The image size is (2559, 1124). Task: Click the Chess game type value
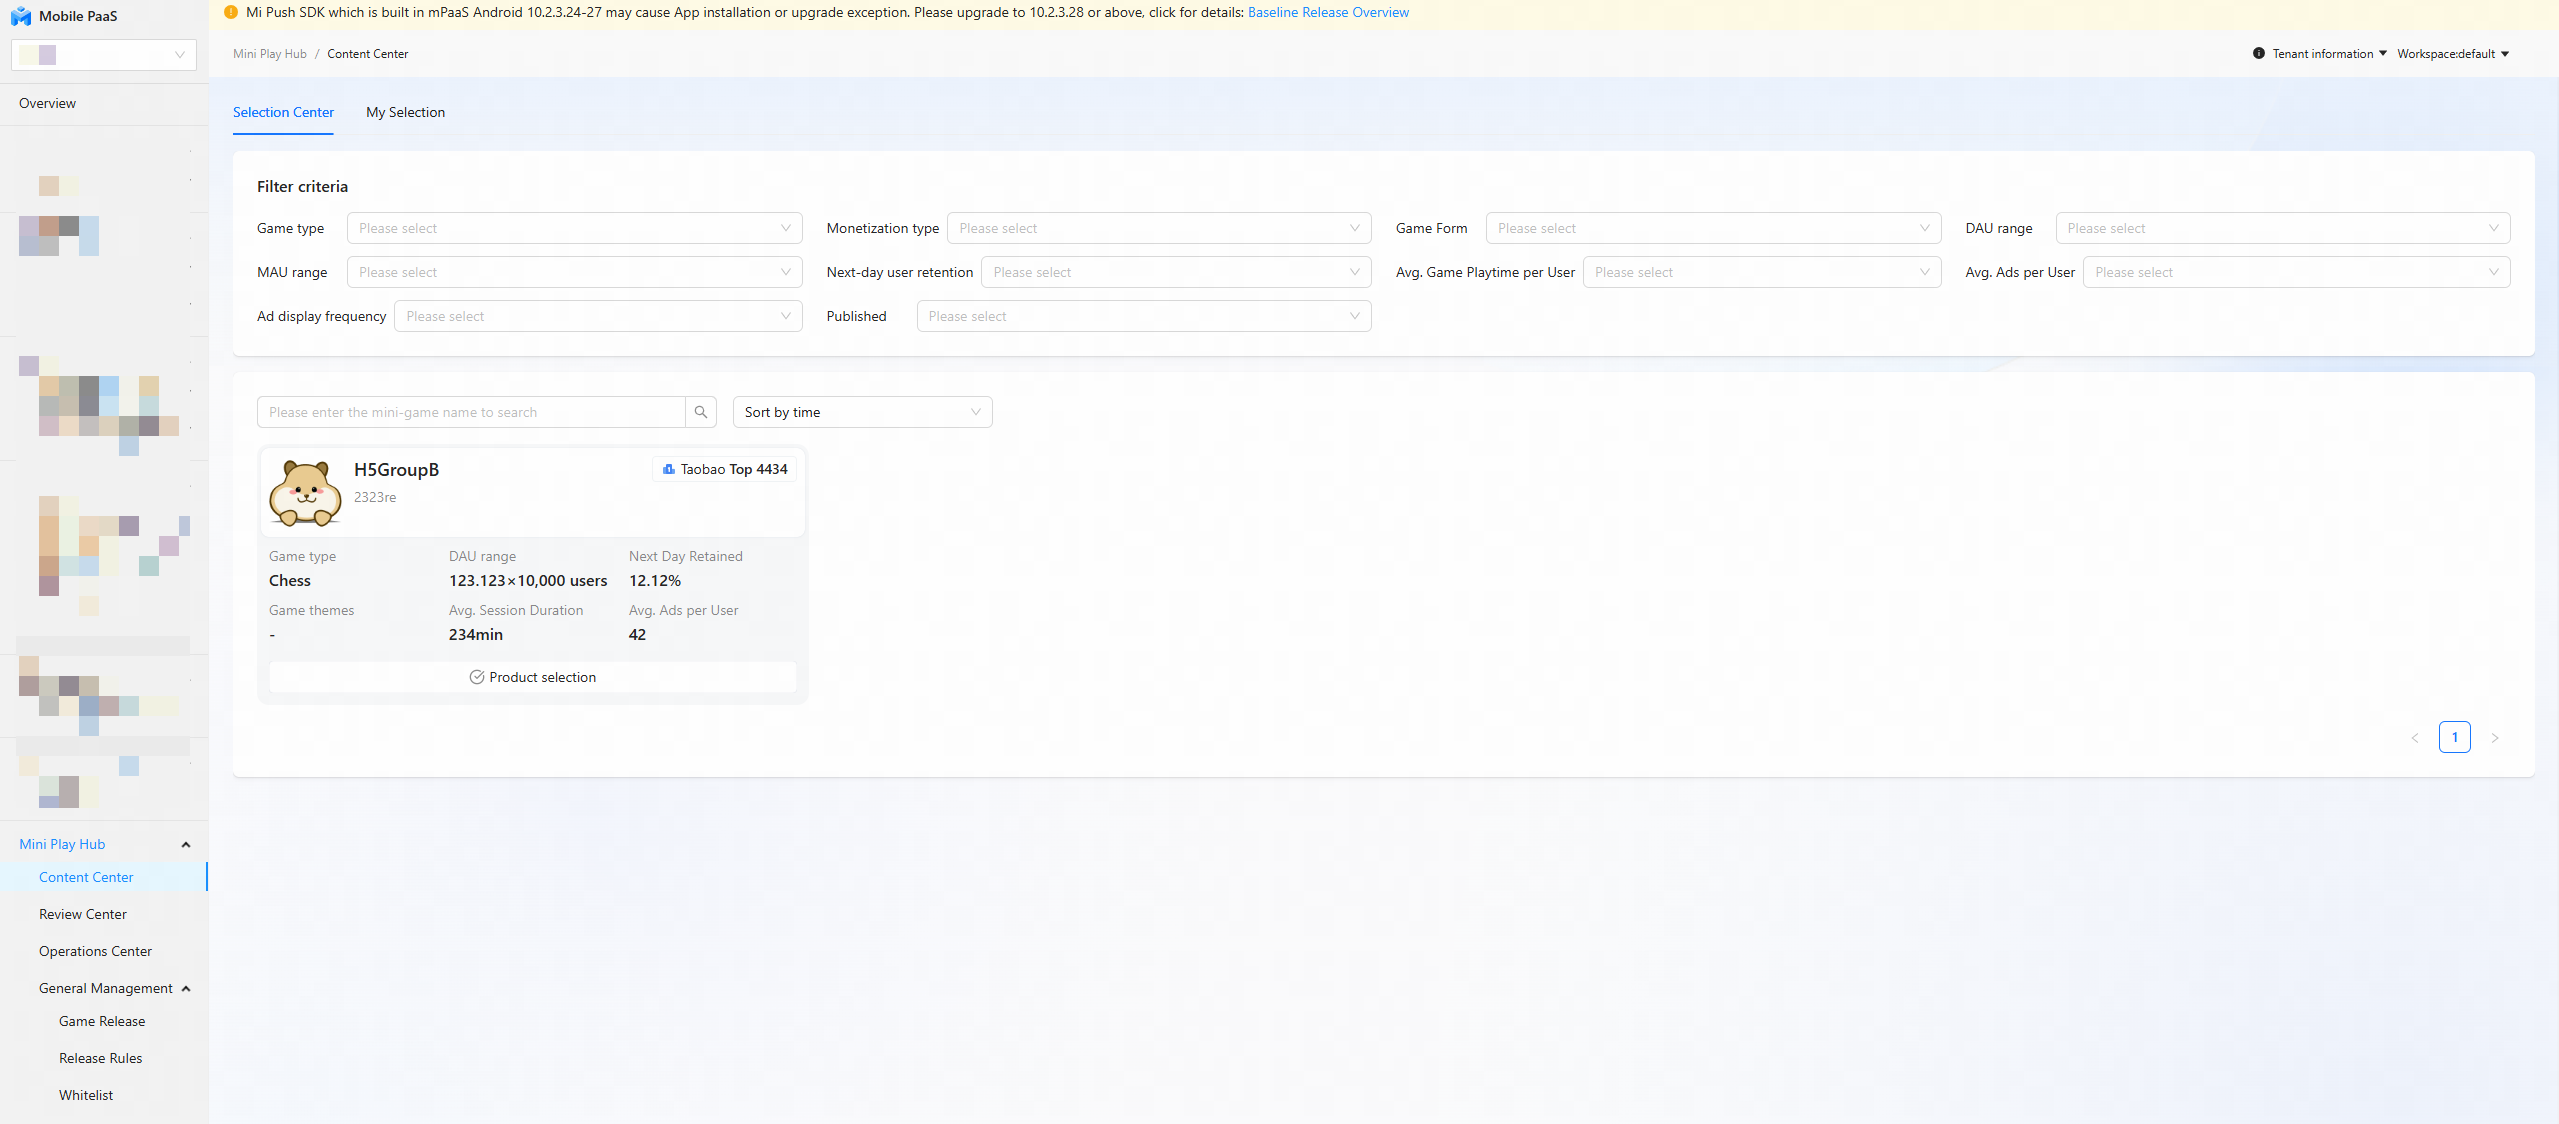click(x=290, y=581)
